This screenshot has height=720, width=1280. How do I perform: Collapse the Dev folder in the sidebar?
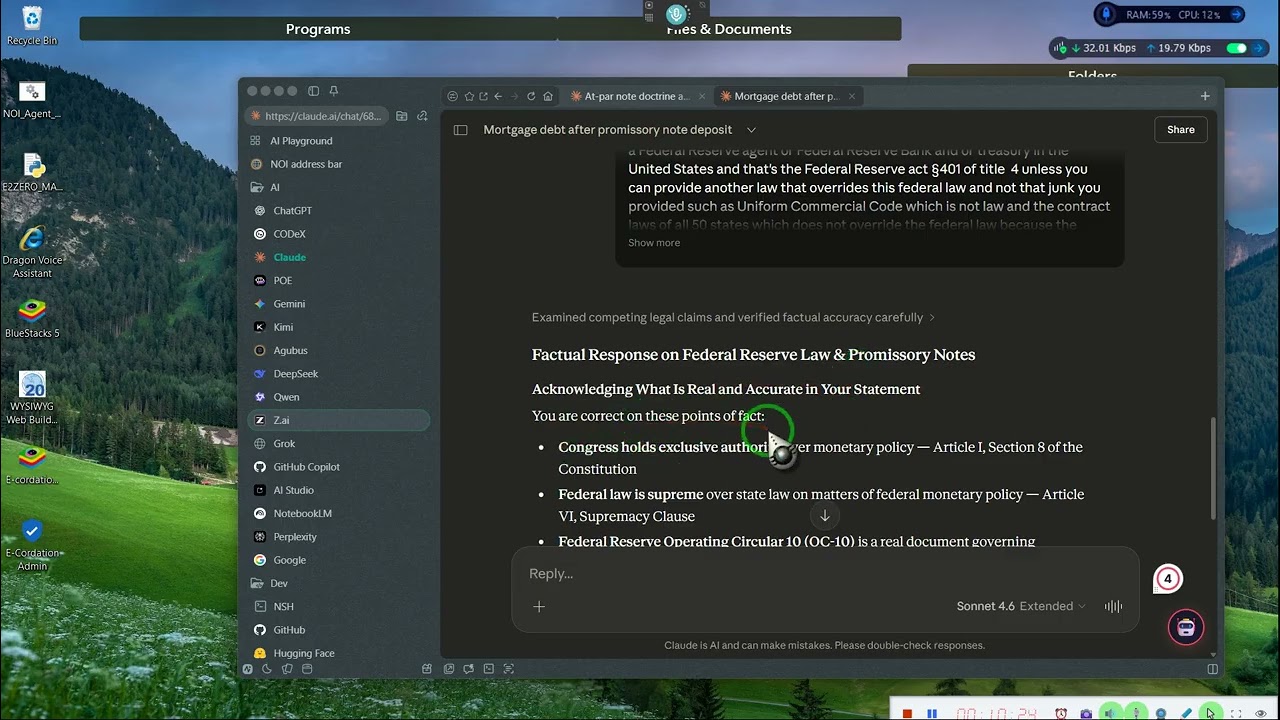click(340, 584)
